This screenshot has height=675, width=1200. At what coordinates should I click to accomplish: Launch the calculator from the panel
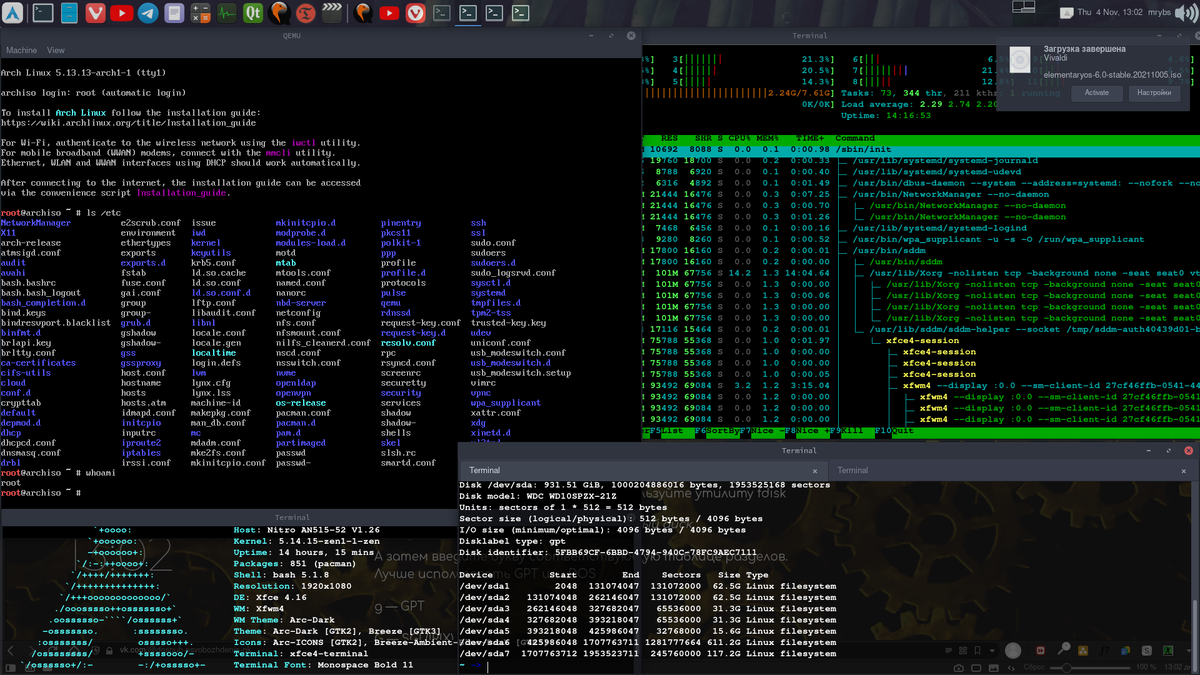(200, 13)
